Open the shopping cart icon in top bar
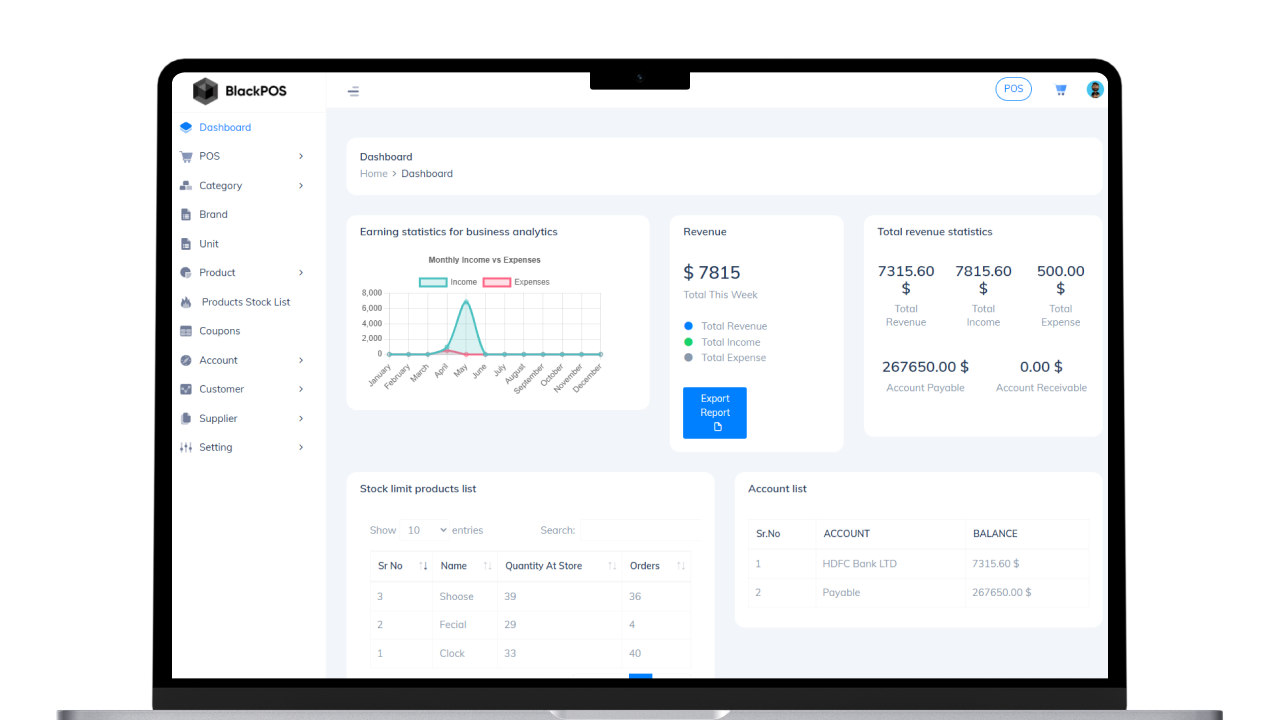This screenshot has width=1280, height=720. coord(1060,89)
